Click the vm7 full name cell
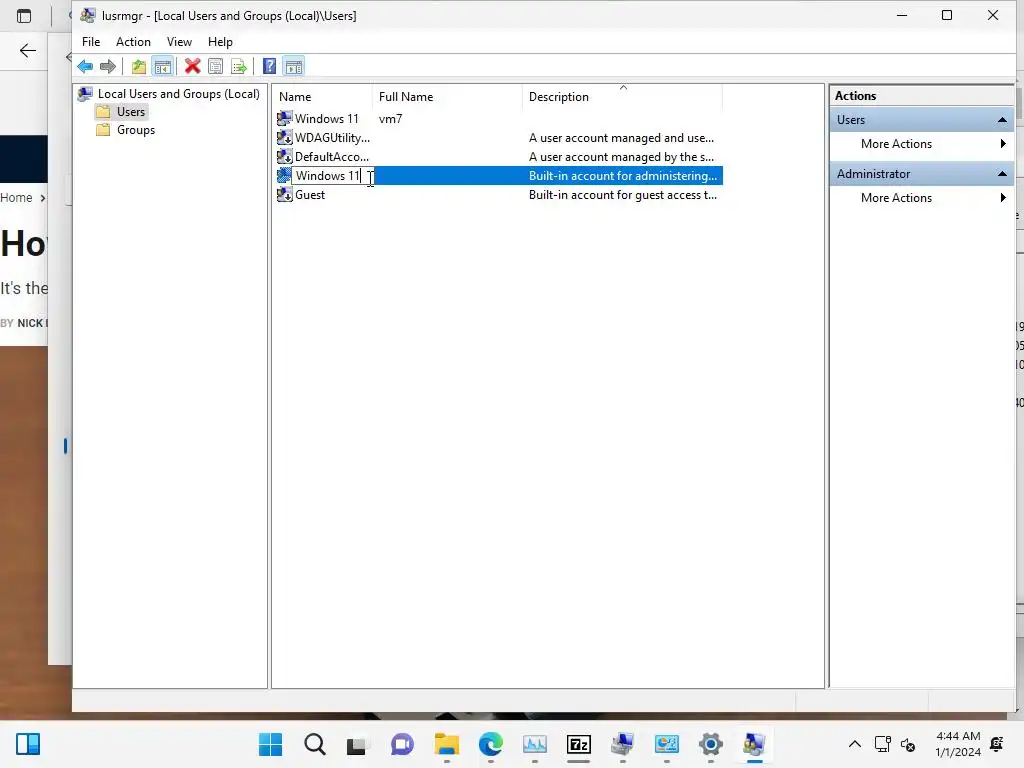 (391, 119)
